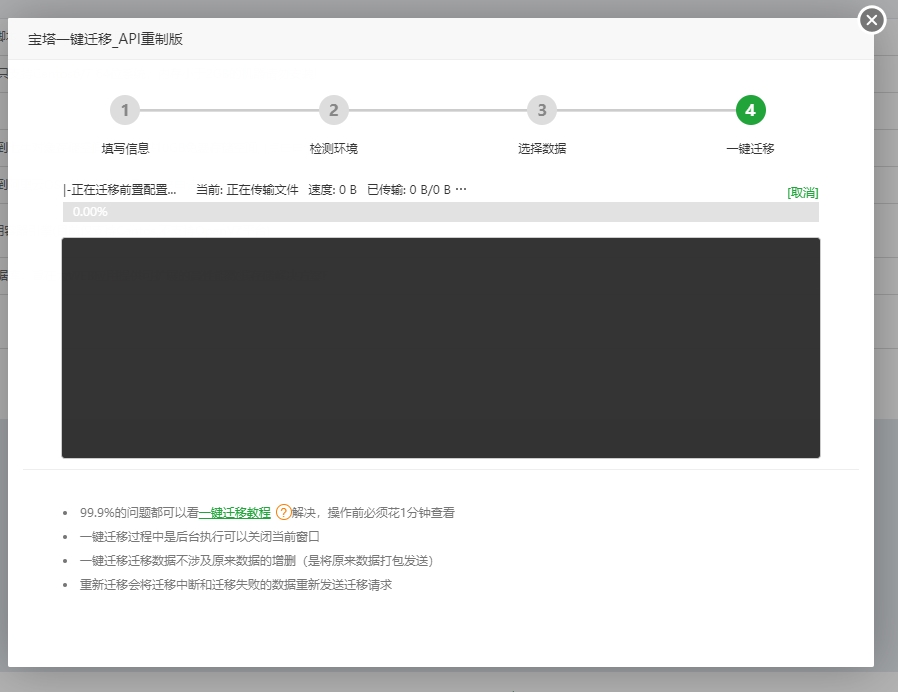Click 当前: 正在传输文件 status text
Viewport: 898px width, 692px height.
point(247,190)
